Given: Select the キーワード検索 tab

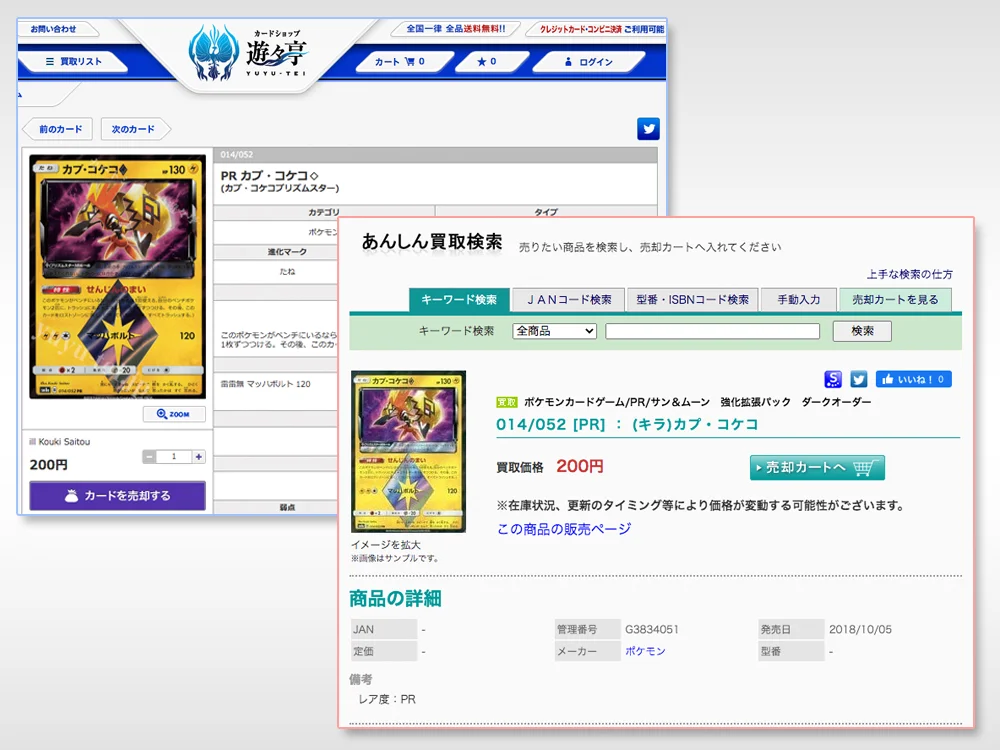Looking at the screenshot, I should [x=459, y=299].
